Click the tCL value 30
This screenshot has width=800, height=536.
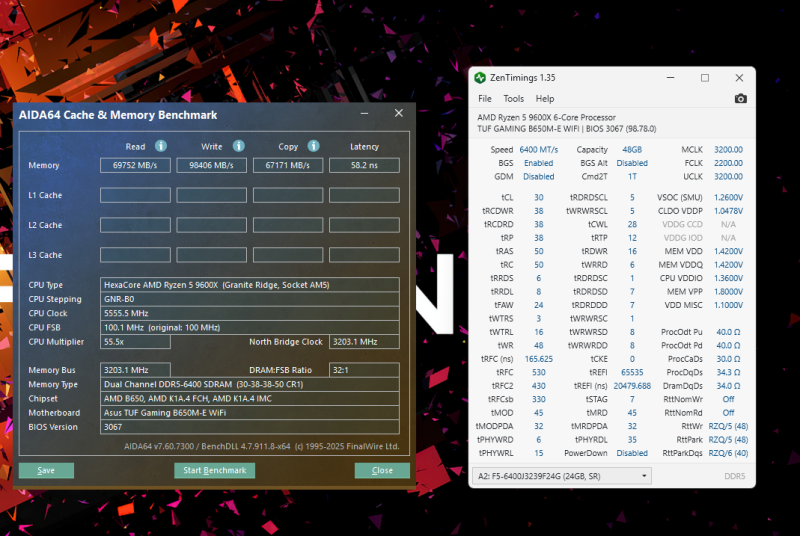538,197
